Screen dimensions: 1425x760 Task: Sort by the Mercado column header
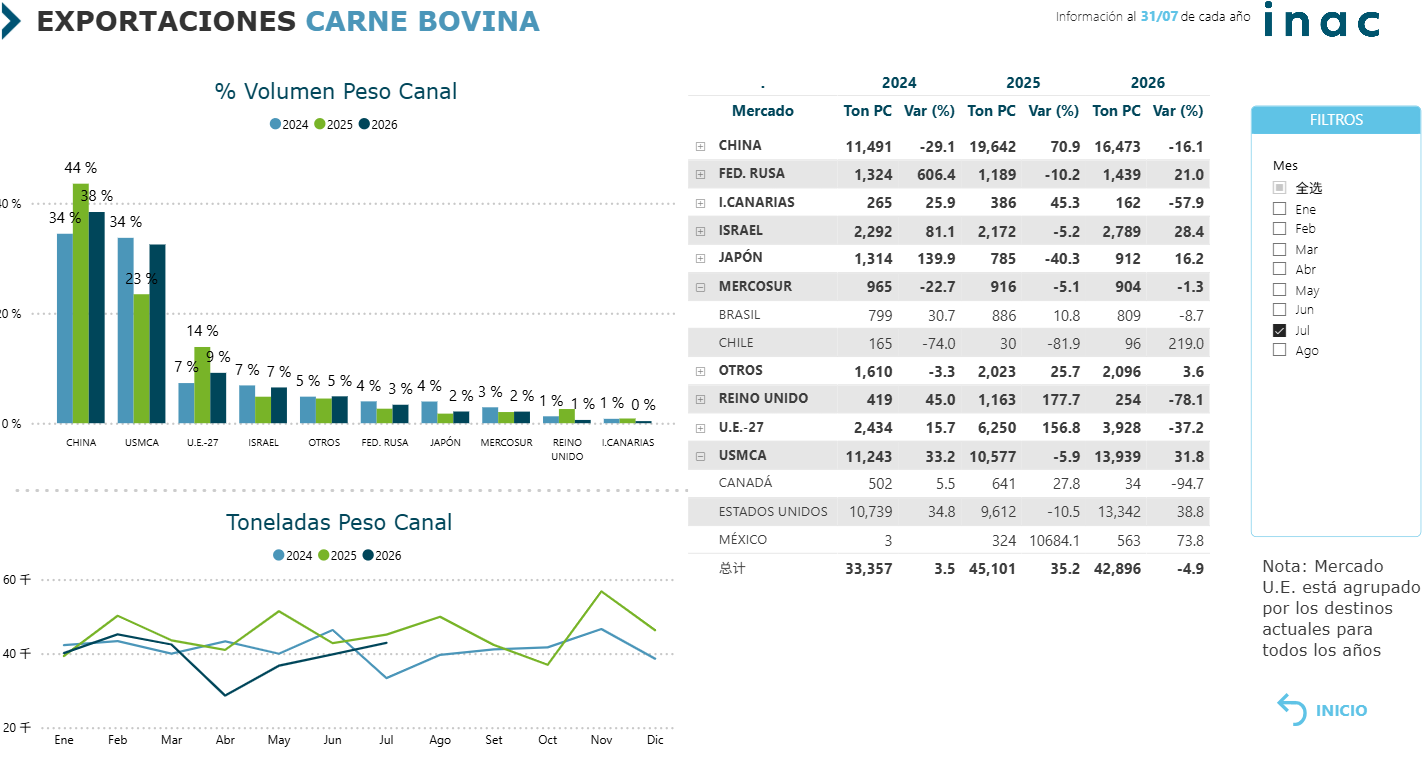point(762,111)
